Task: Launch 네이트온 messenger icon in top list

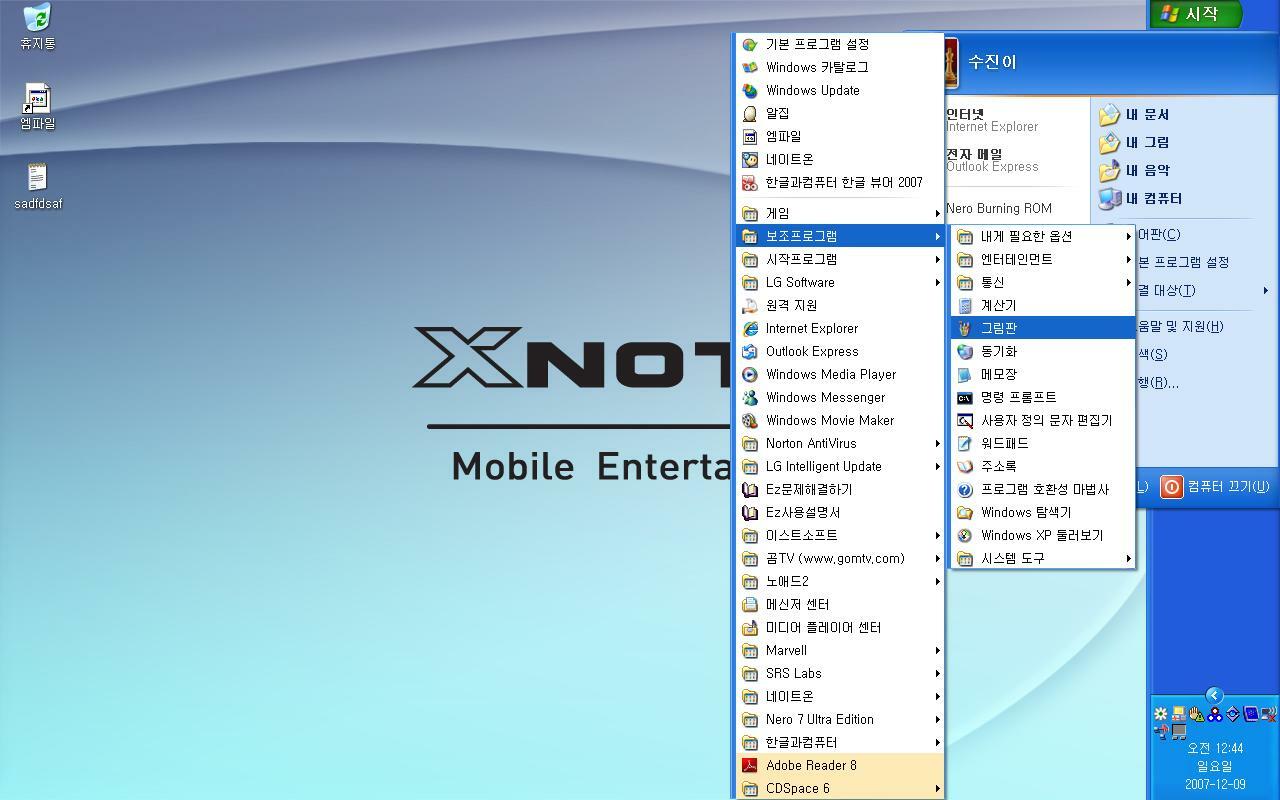Action: pyautogui.click(x=750, y=159)
